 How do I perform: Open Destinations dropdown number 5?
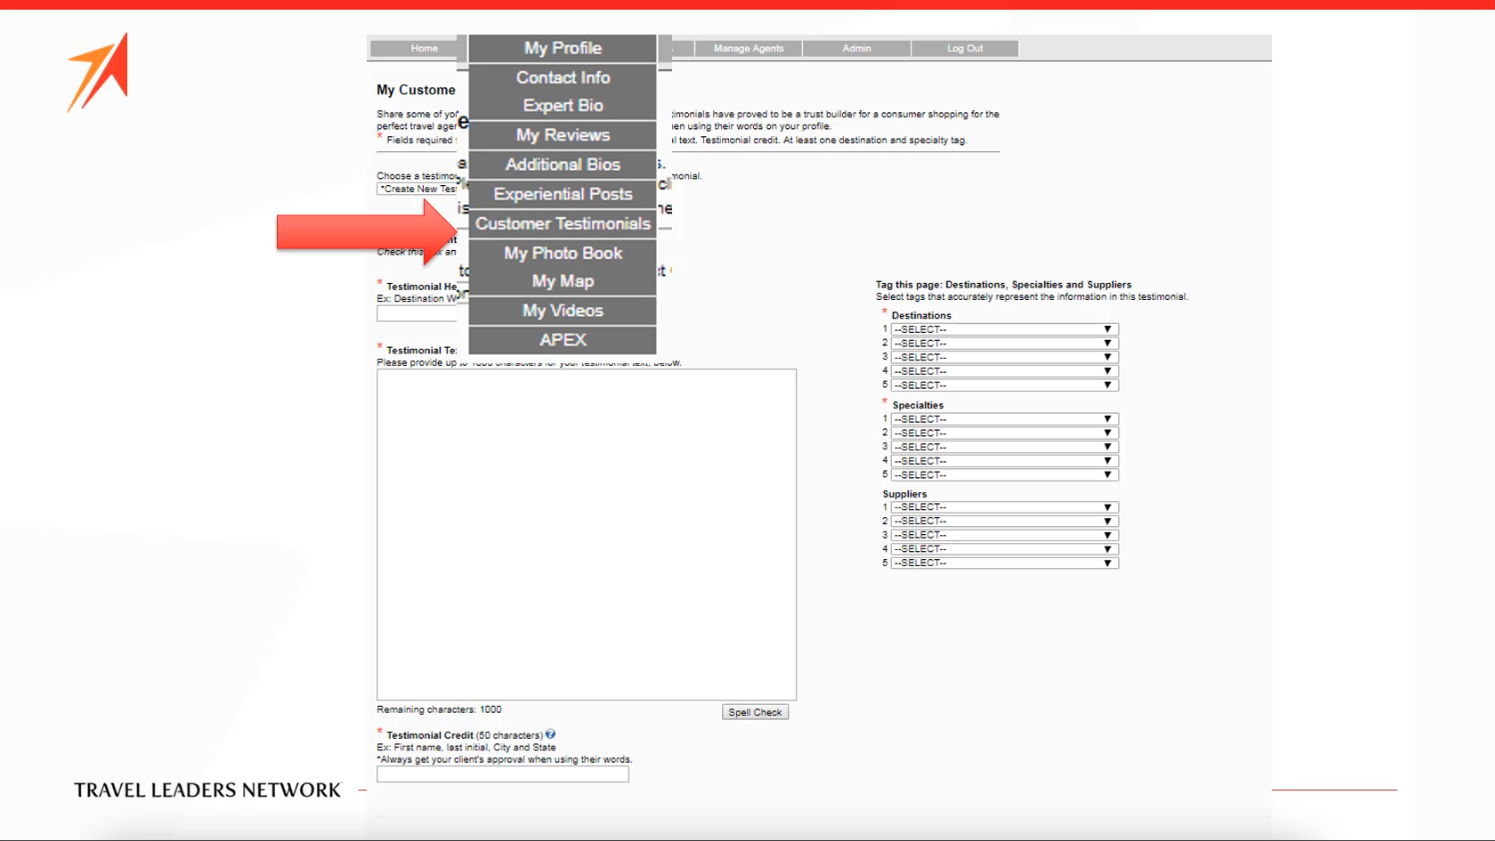click(x=1004, y=385)
